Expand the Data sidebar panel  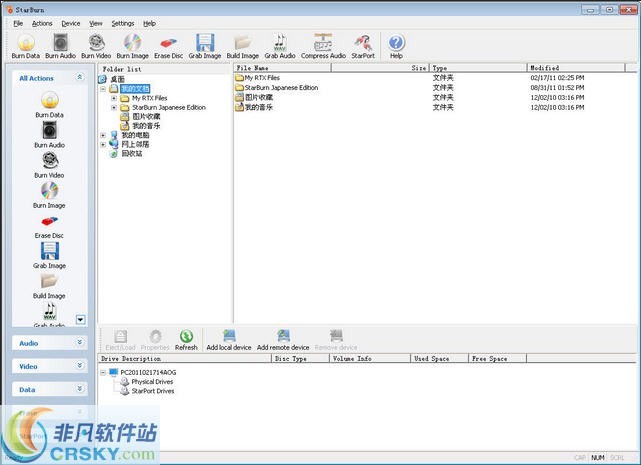[80, 389]
